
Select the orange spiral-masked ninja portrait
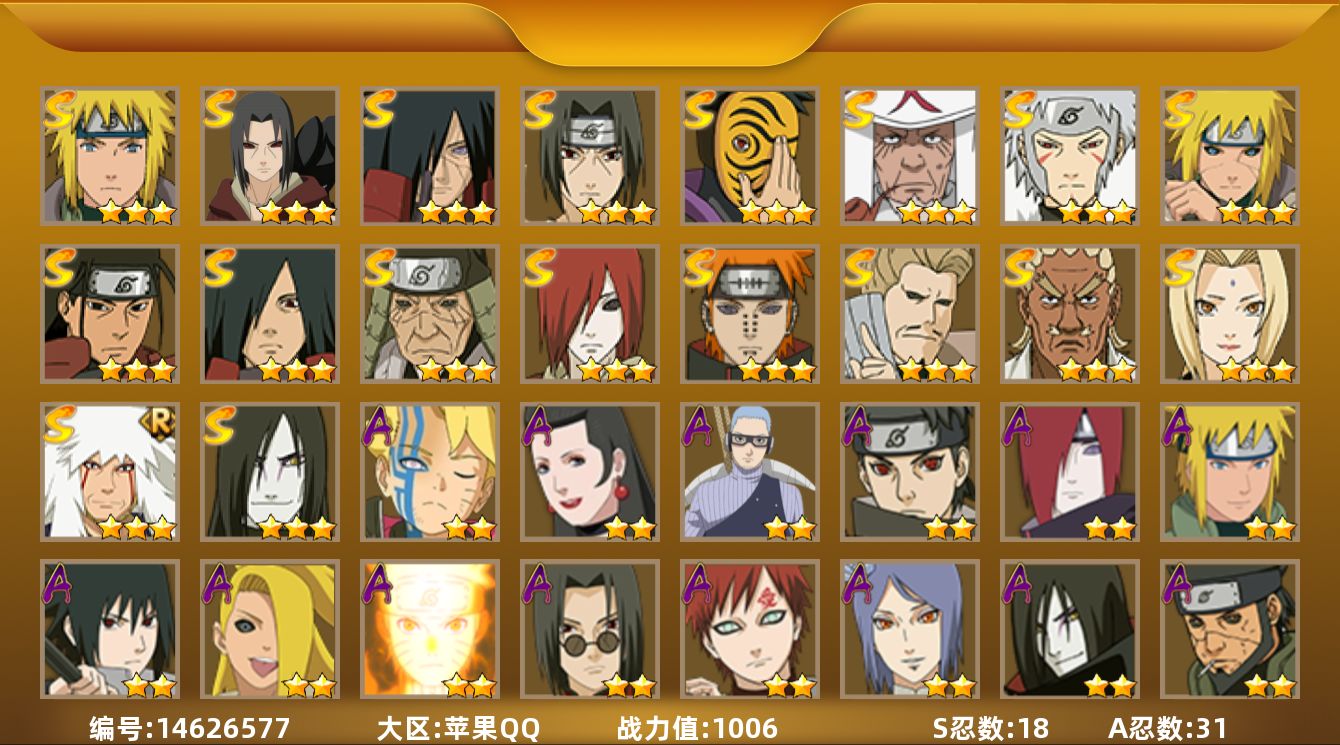pos(750,156)
